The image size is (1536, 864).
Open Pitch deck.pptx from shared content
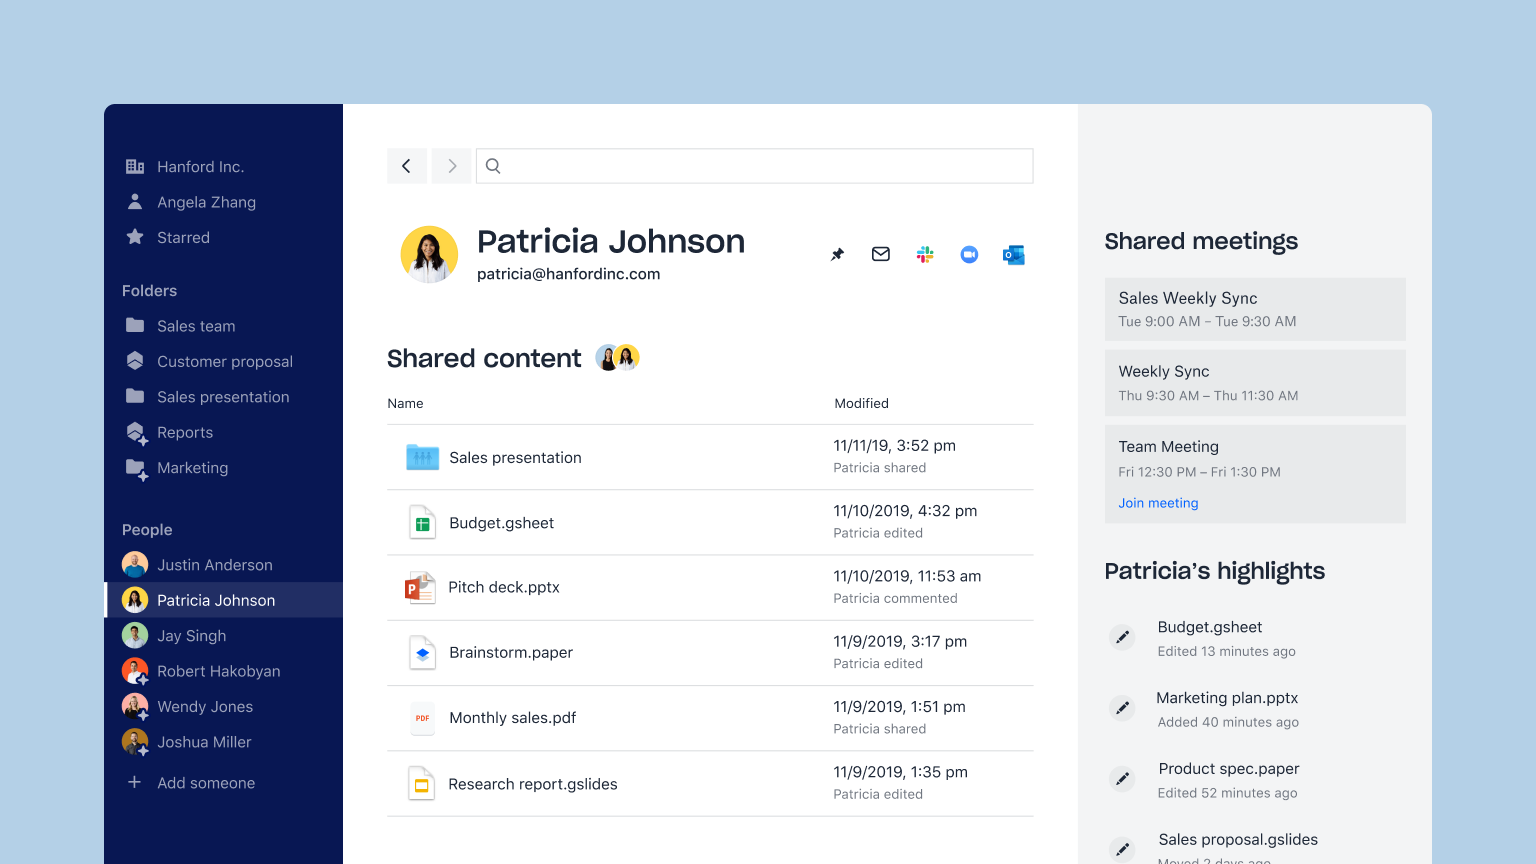[503, 588]
